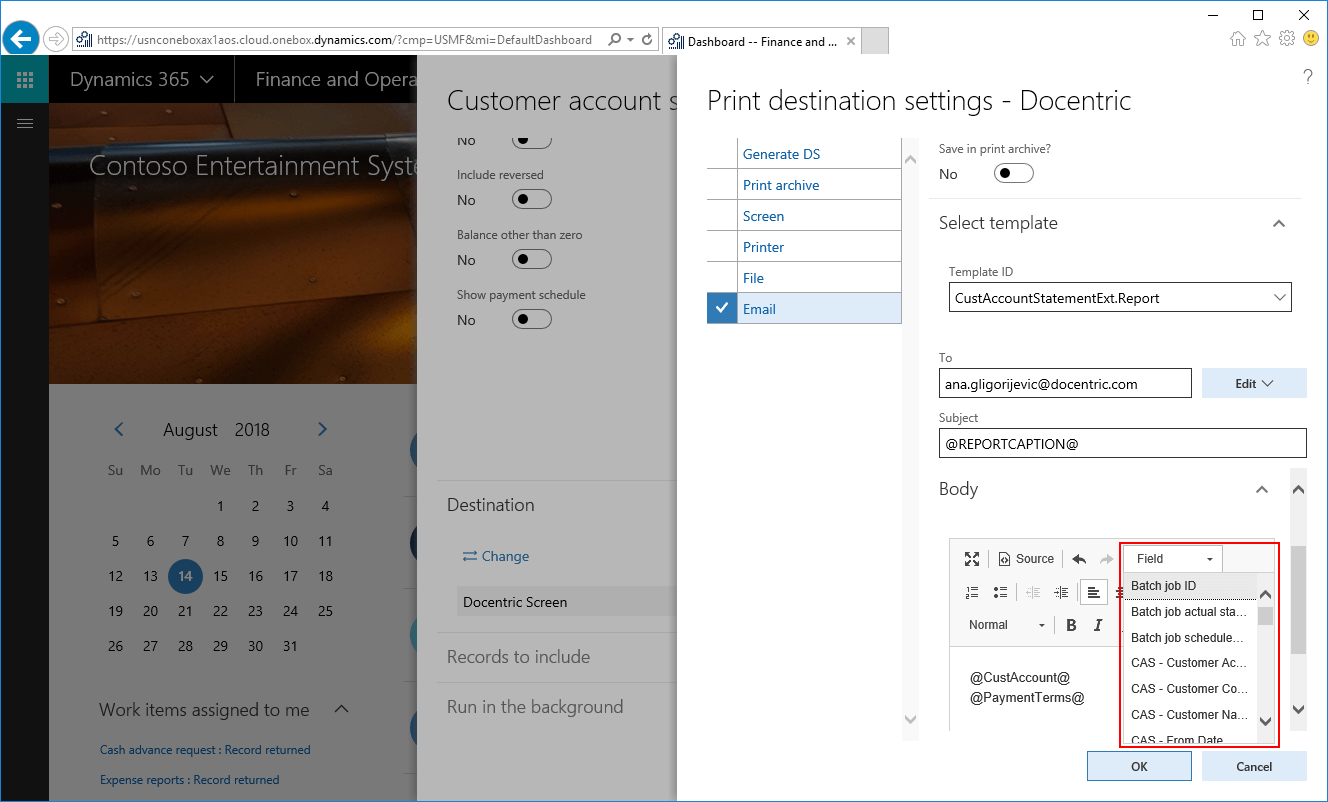The width and height of the screenshot is (1328, 802).
Task: Click the To email input field
Action: [x=1065, y=384]
